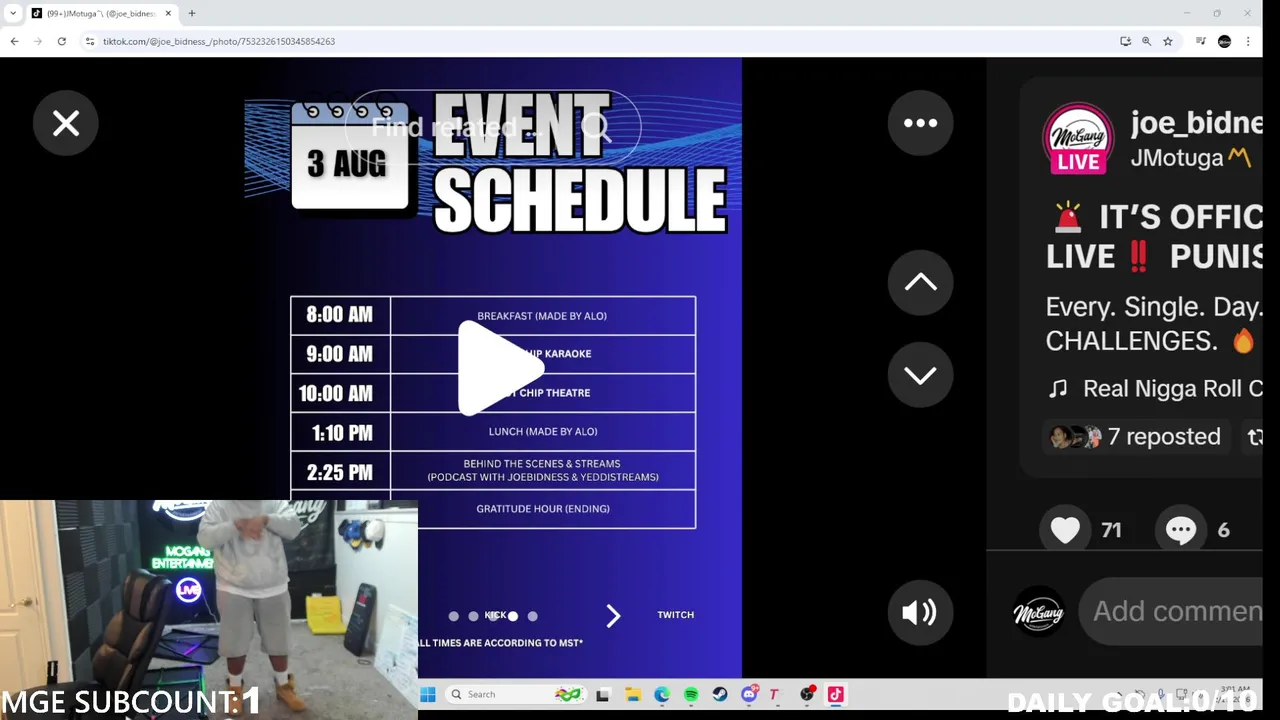1280x720 pixels.
Task: Click the tiktok.com address bar URL
Action: (x=219, y=41)
